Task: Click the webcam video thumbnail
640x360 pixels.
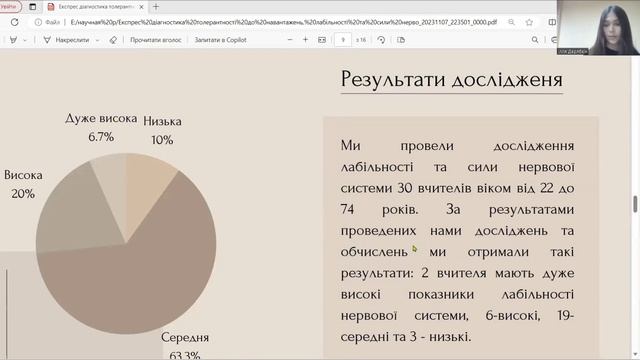Action: [x=598, y=27]
